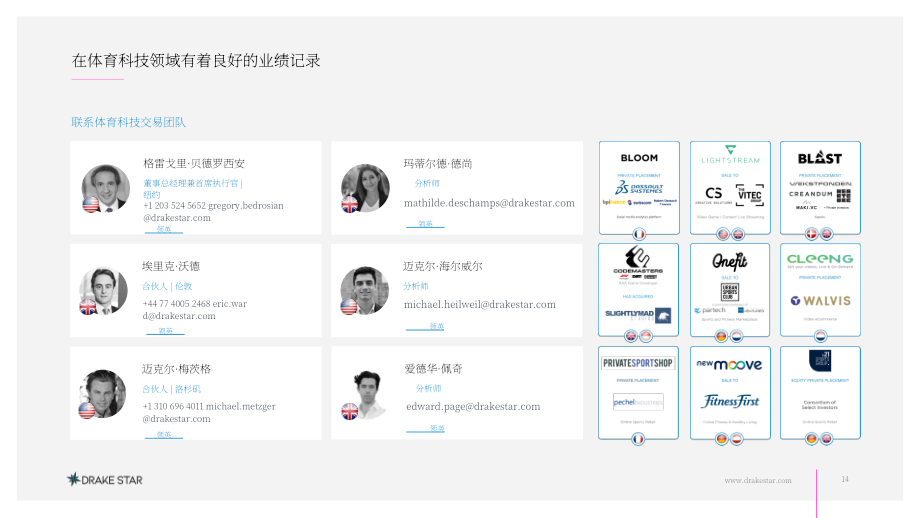Image resolution: width=920 pixels, height=518 pixels.
Task: Open Michael Heilweil's profile photo
Action: click(x=364, y=290)
